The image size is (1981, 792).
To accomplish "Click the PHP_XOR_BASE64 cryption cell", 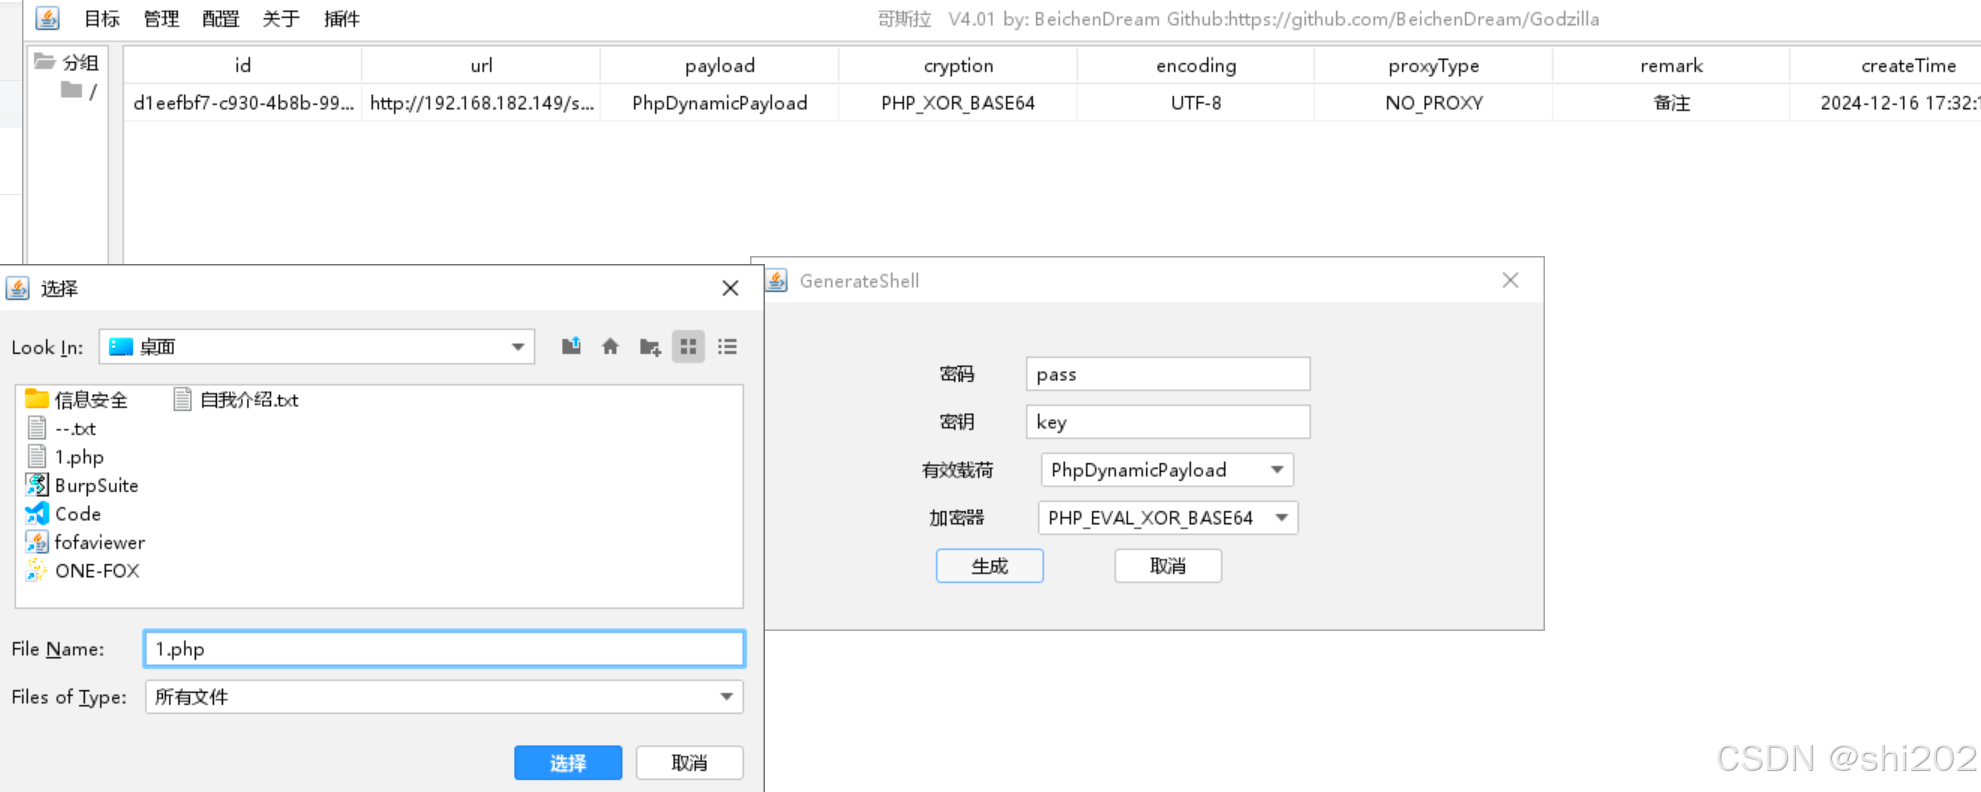I will coord(958,103).
